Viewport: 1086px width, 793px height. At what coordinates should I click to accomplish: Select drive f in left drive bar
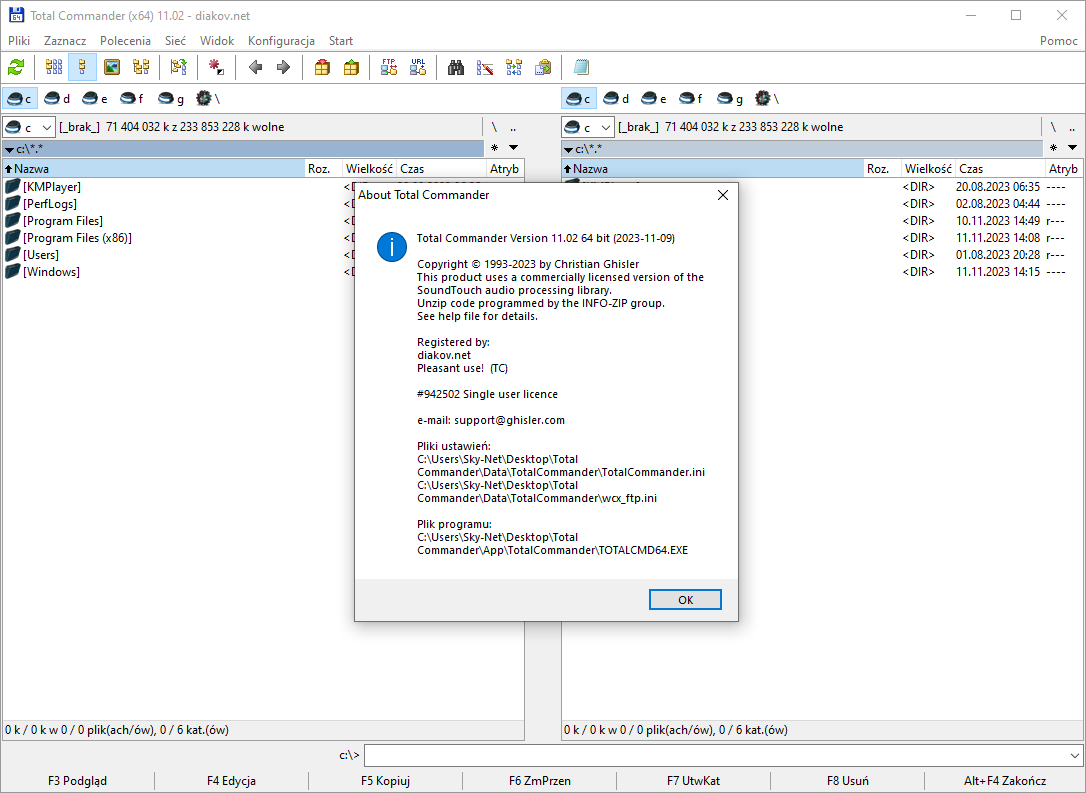(x=132, y=99)
